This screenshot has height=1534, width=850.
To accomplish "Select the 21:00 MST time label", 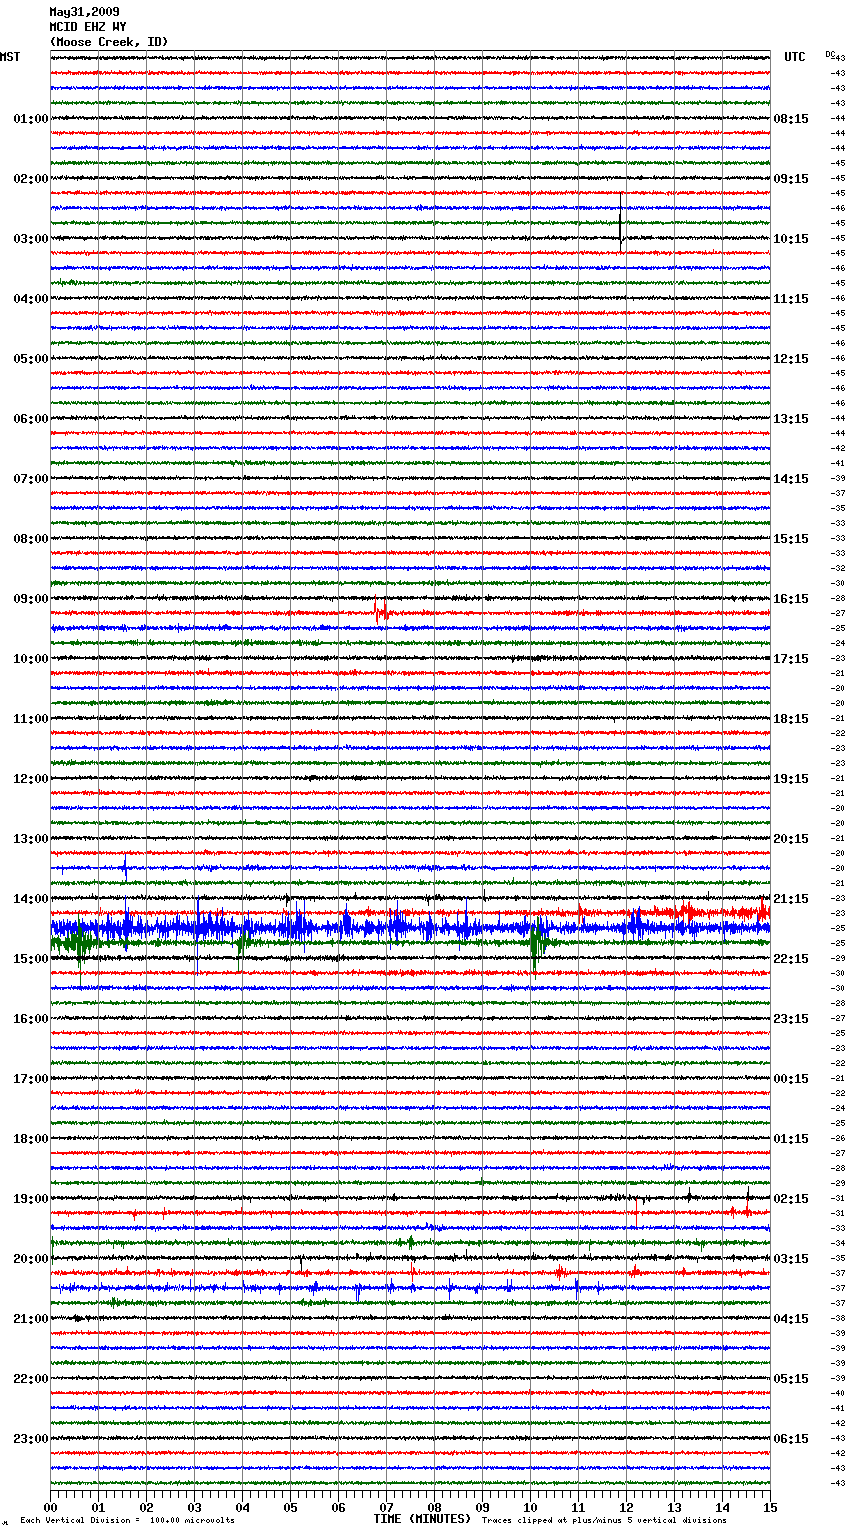I will 31,1319.
